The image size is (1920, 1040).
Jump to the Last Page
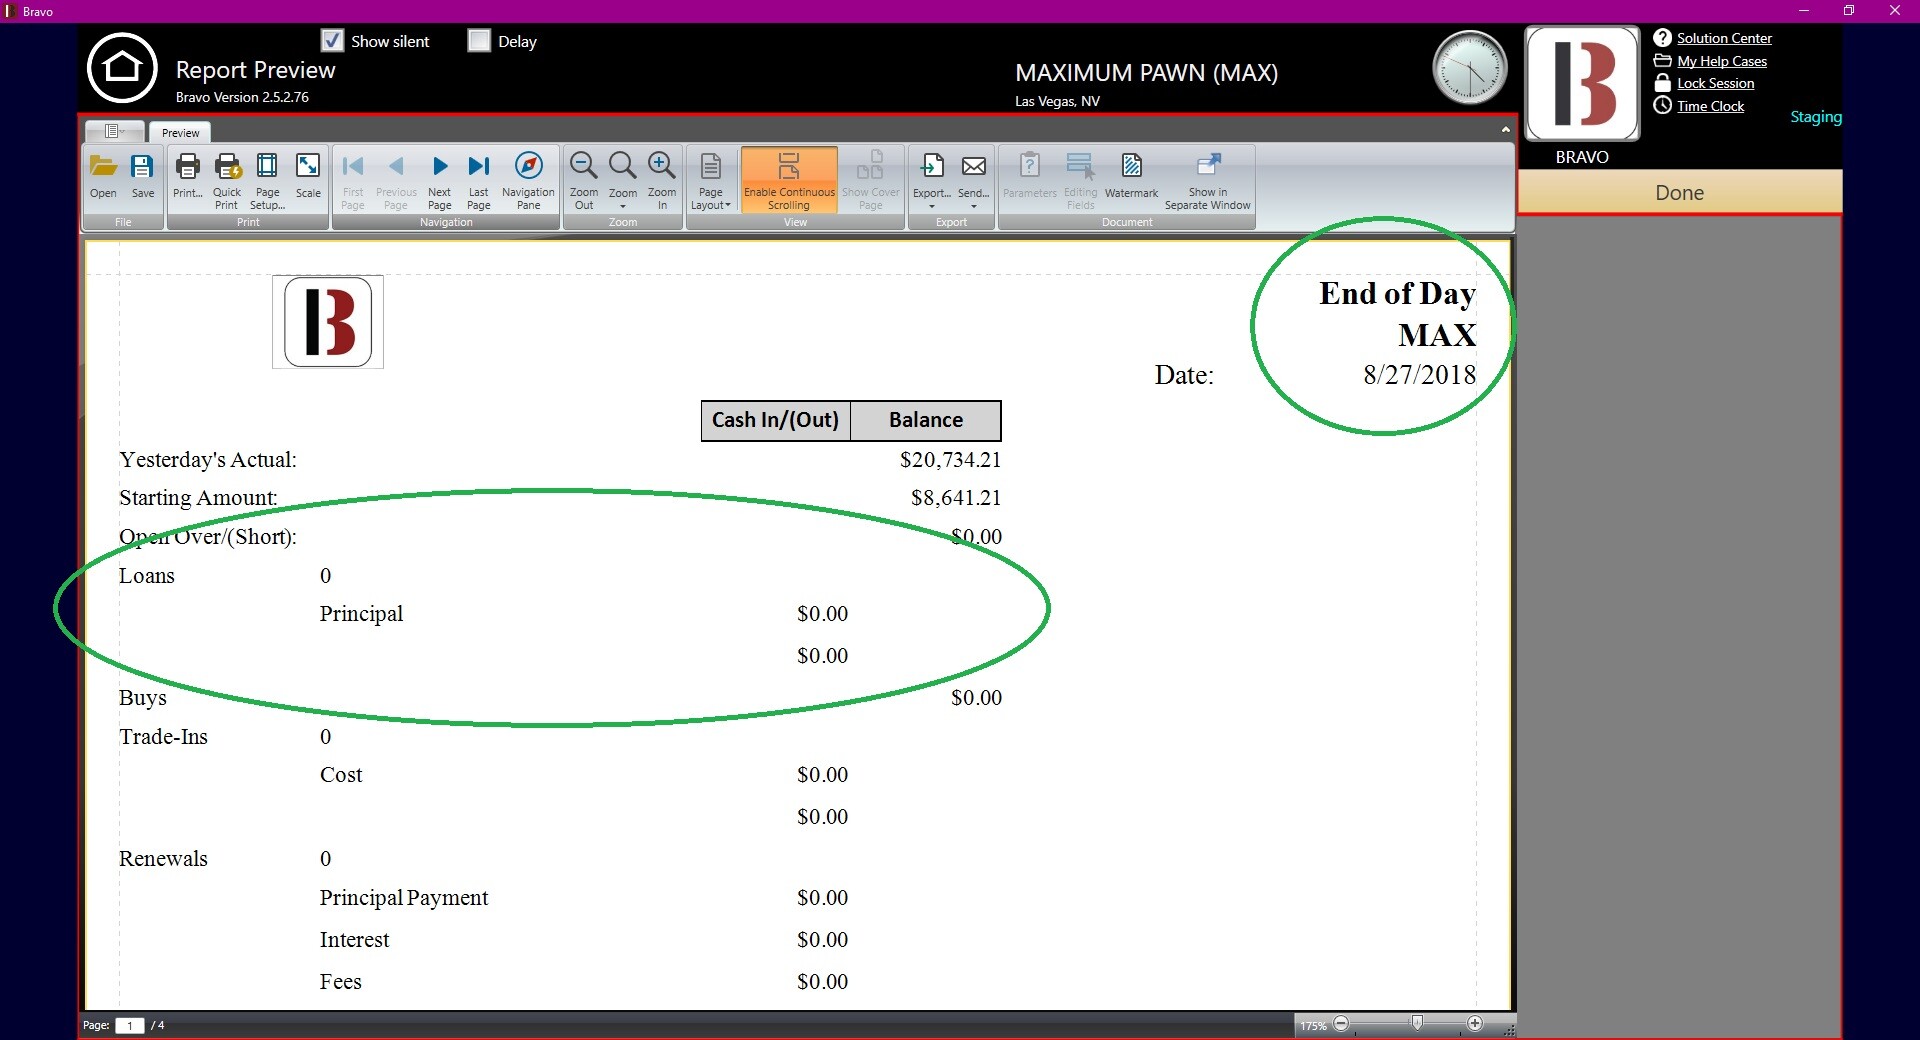(x=479, y=180)
